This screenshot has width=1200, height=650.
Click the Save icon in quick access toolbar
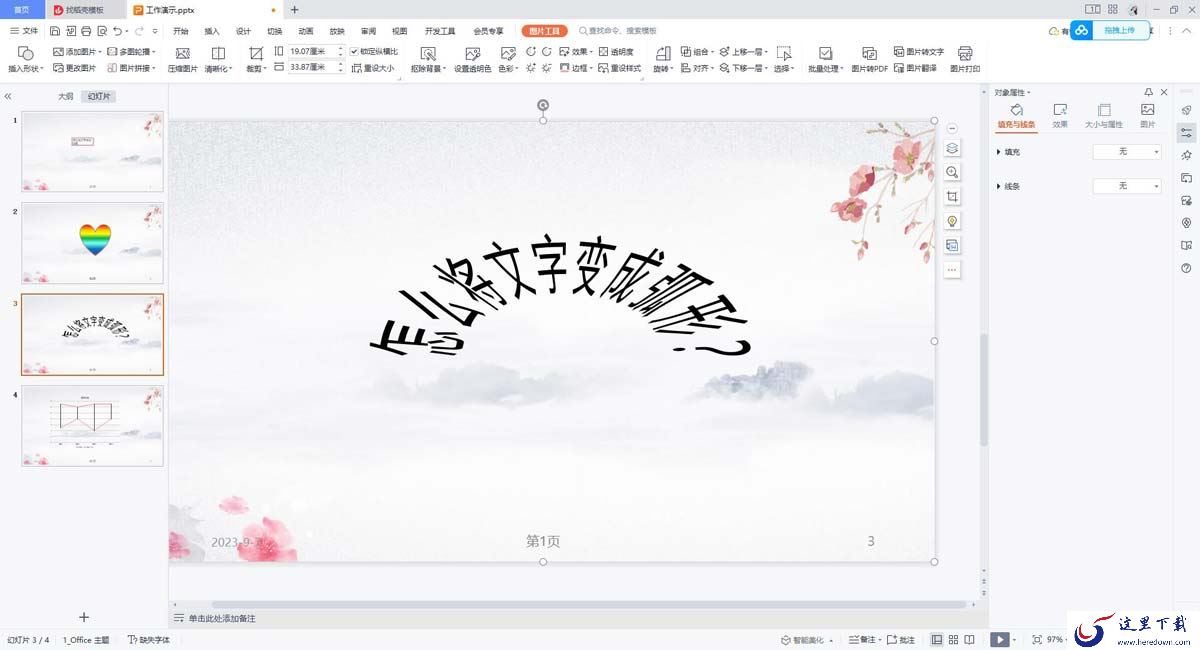tap(55, 31)
